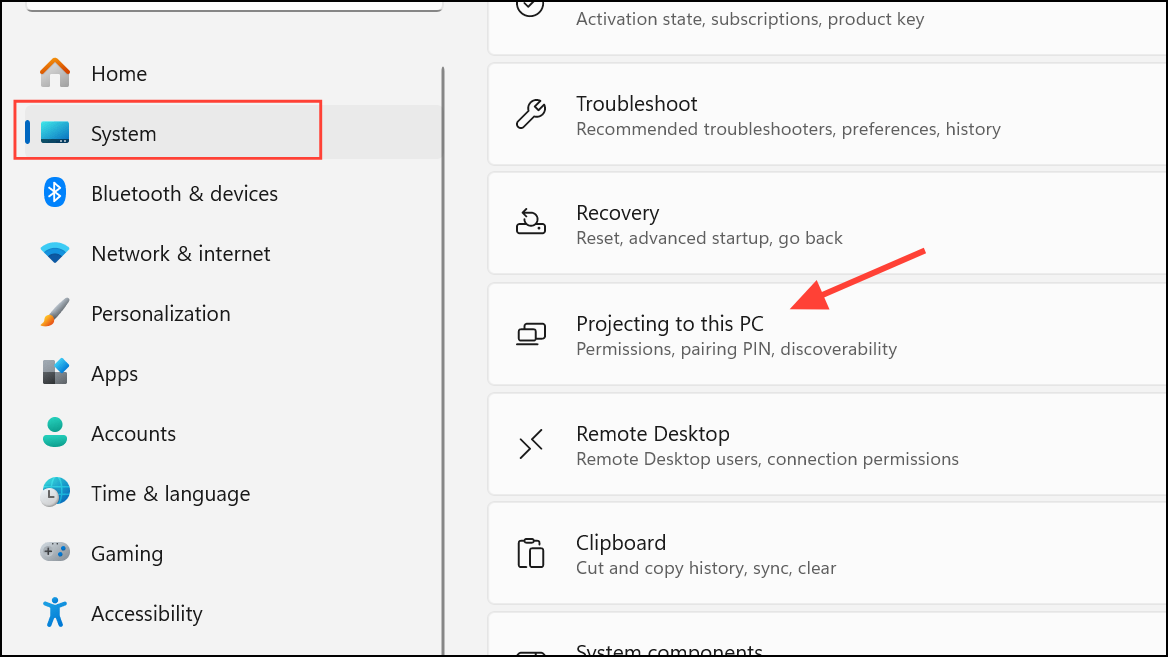
Task: Click the System monitor icon
Action: coord(55,133)
